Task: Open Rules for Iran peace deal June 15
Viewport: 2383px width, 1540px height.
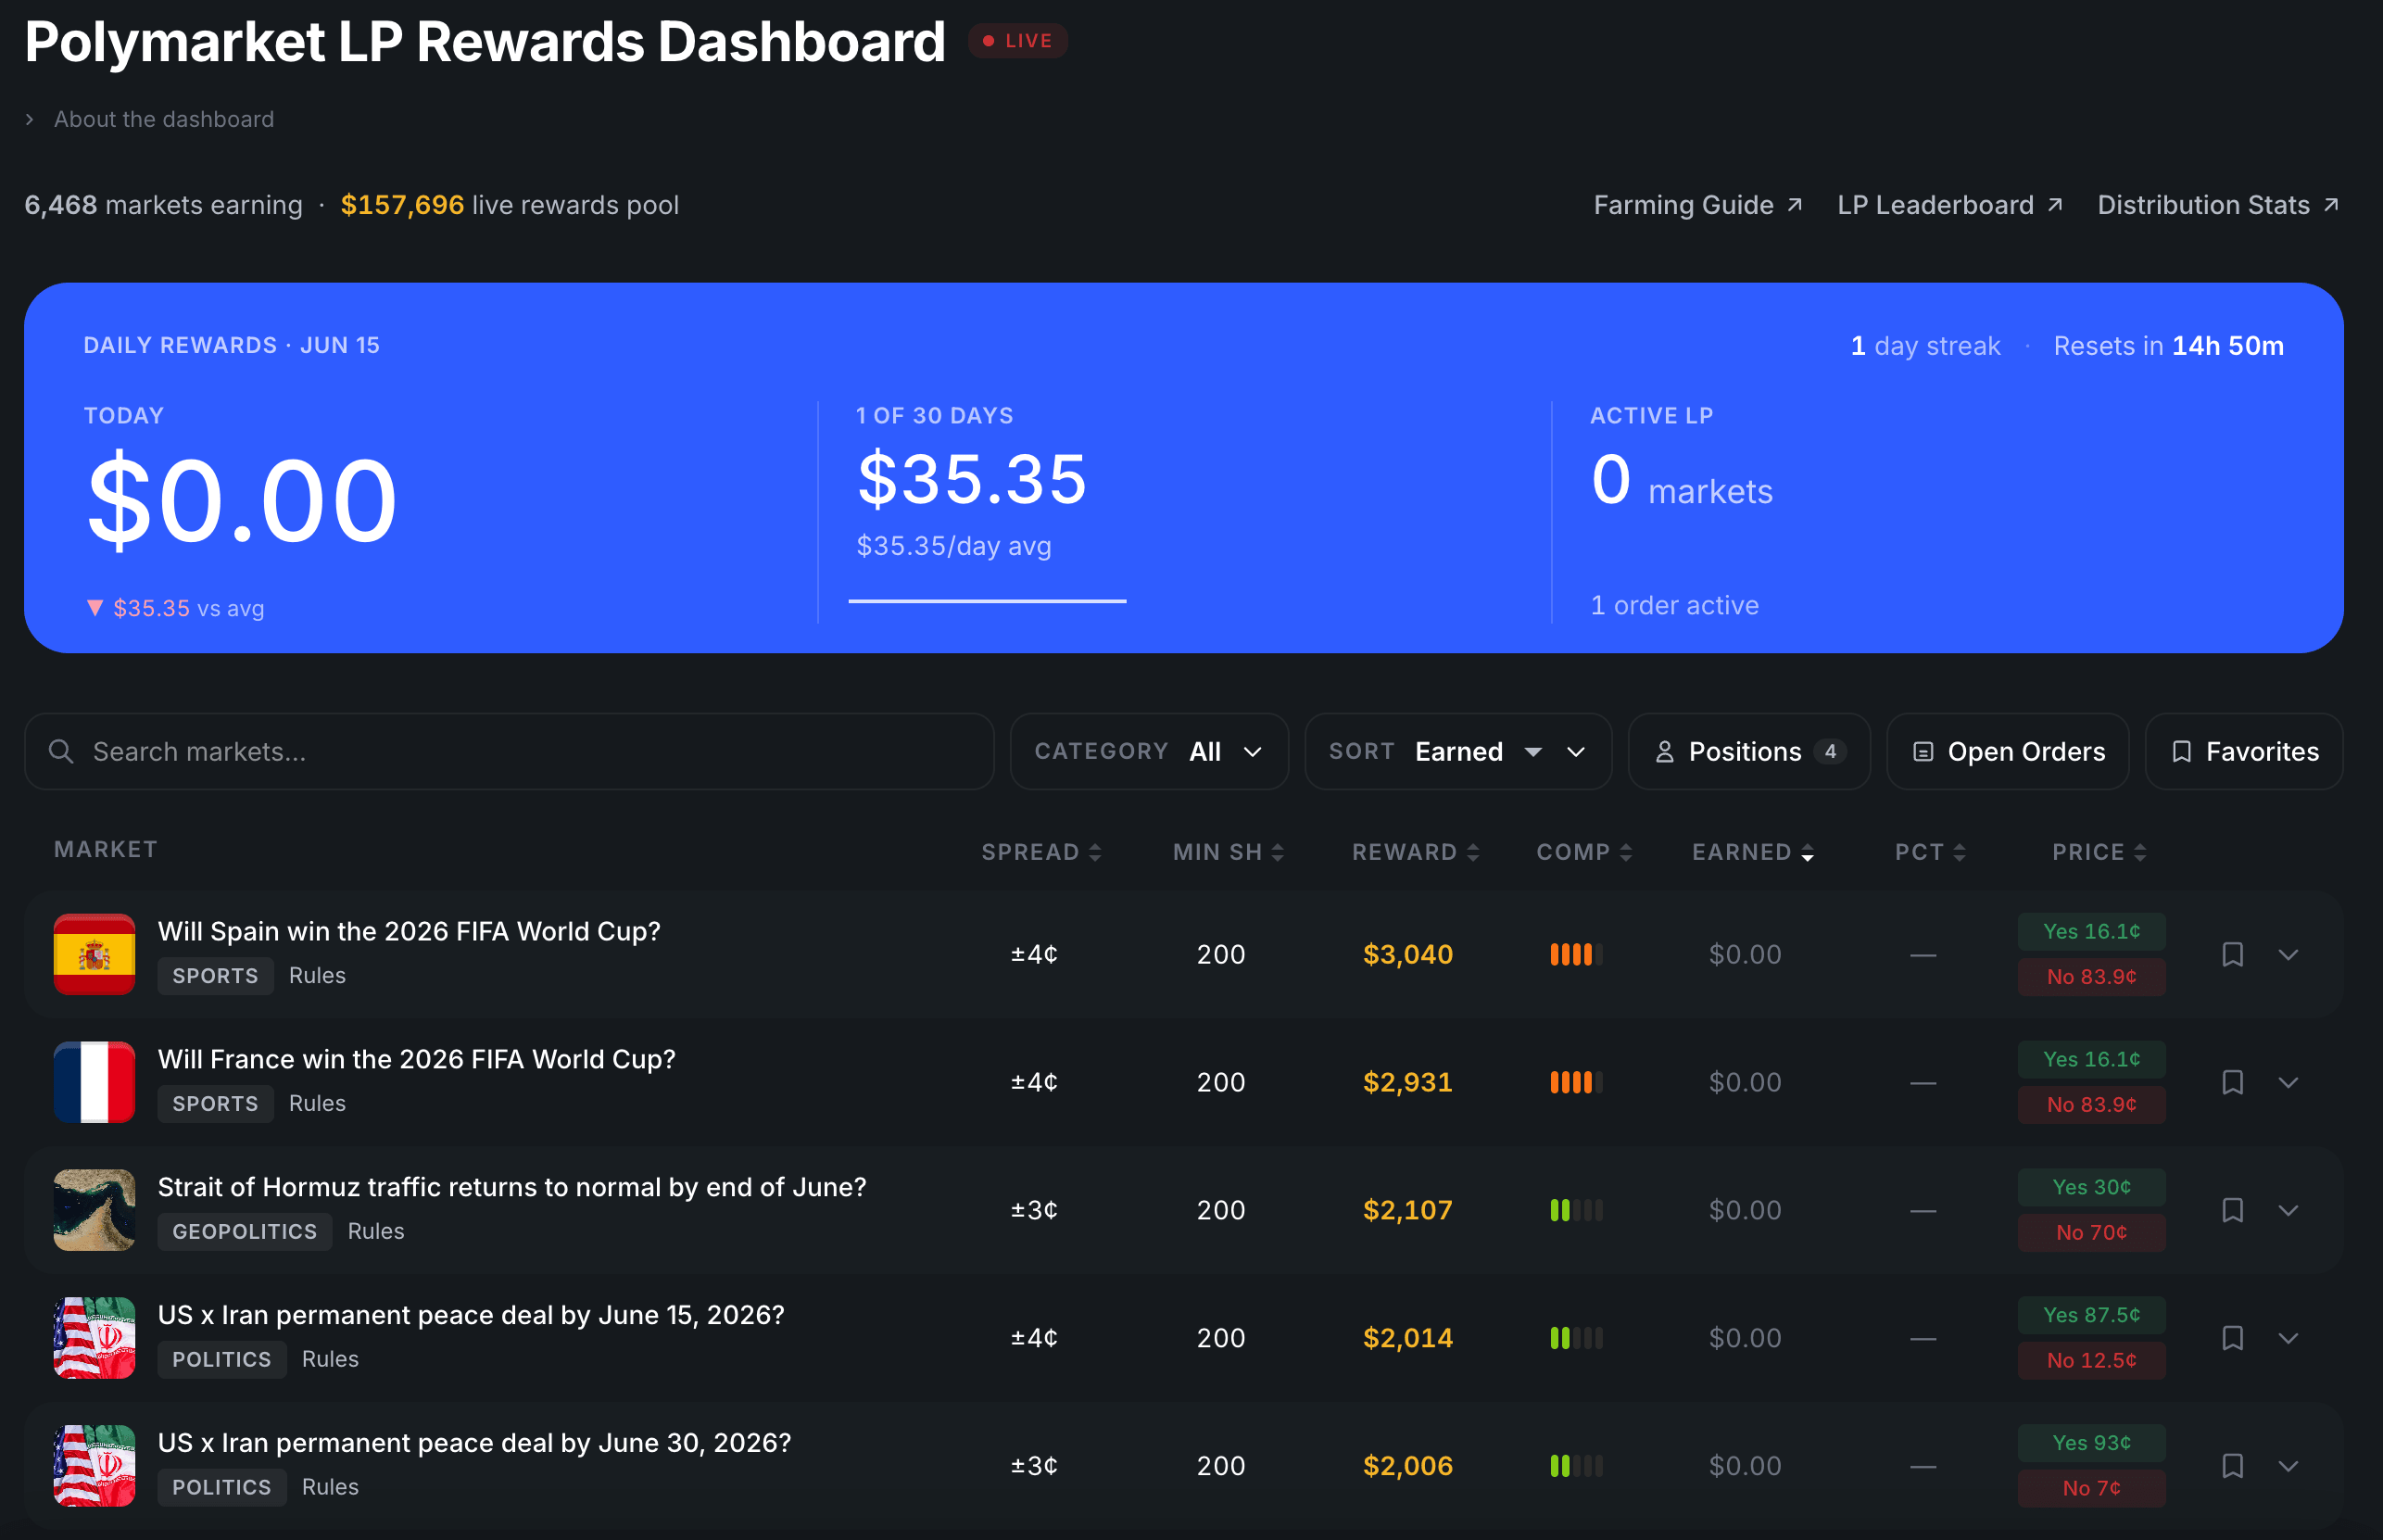Action: point(330,1359)
